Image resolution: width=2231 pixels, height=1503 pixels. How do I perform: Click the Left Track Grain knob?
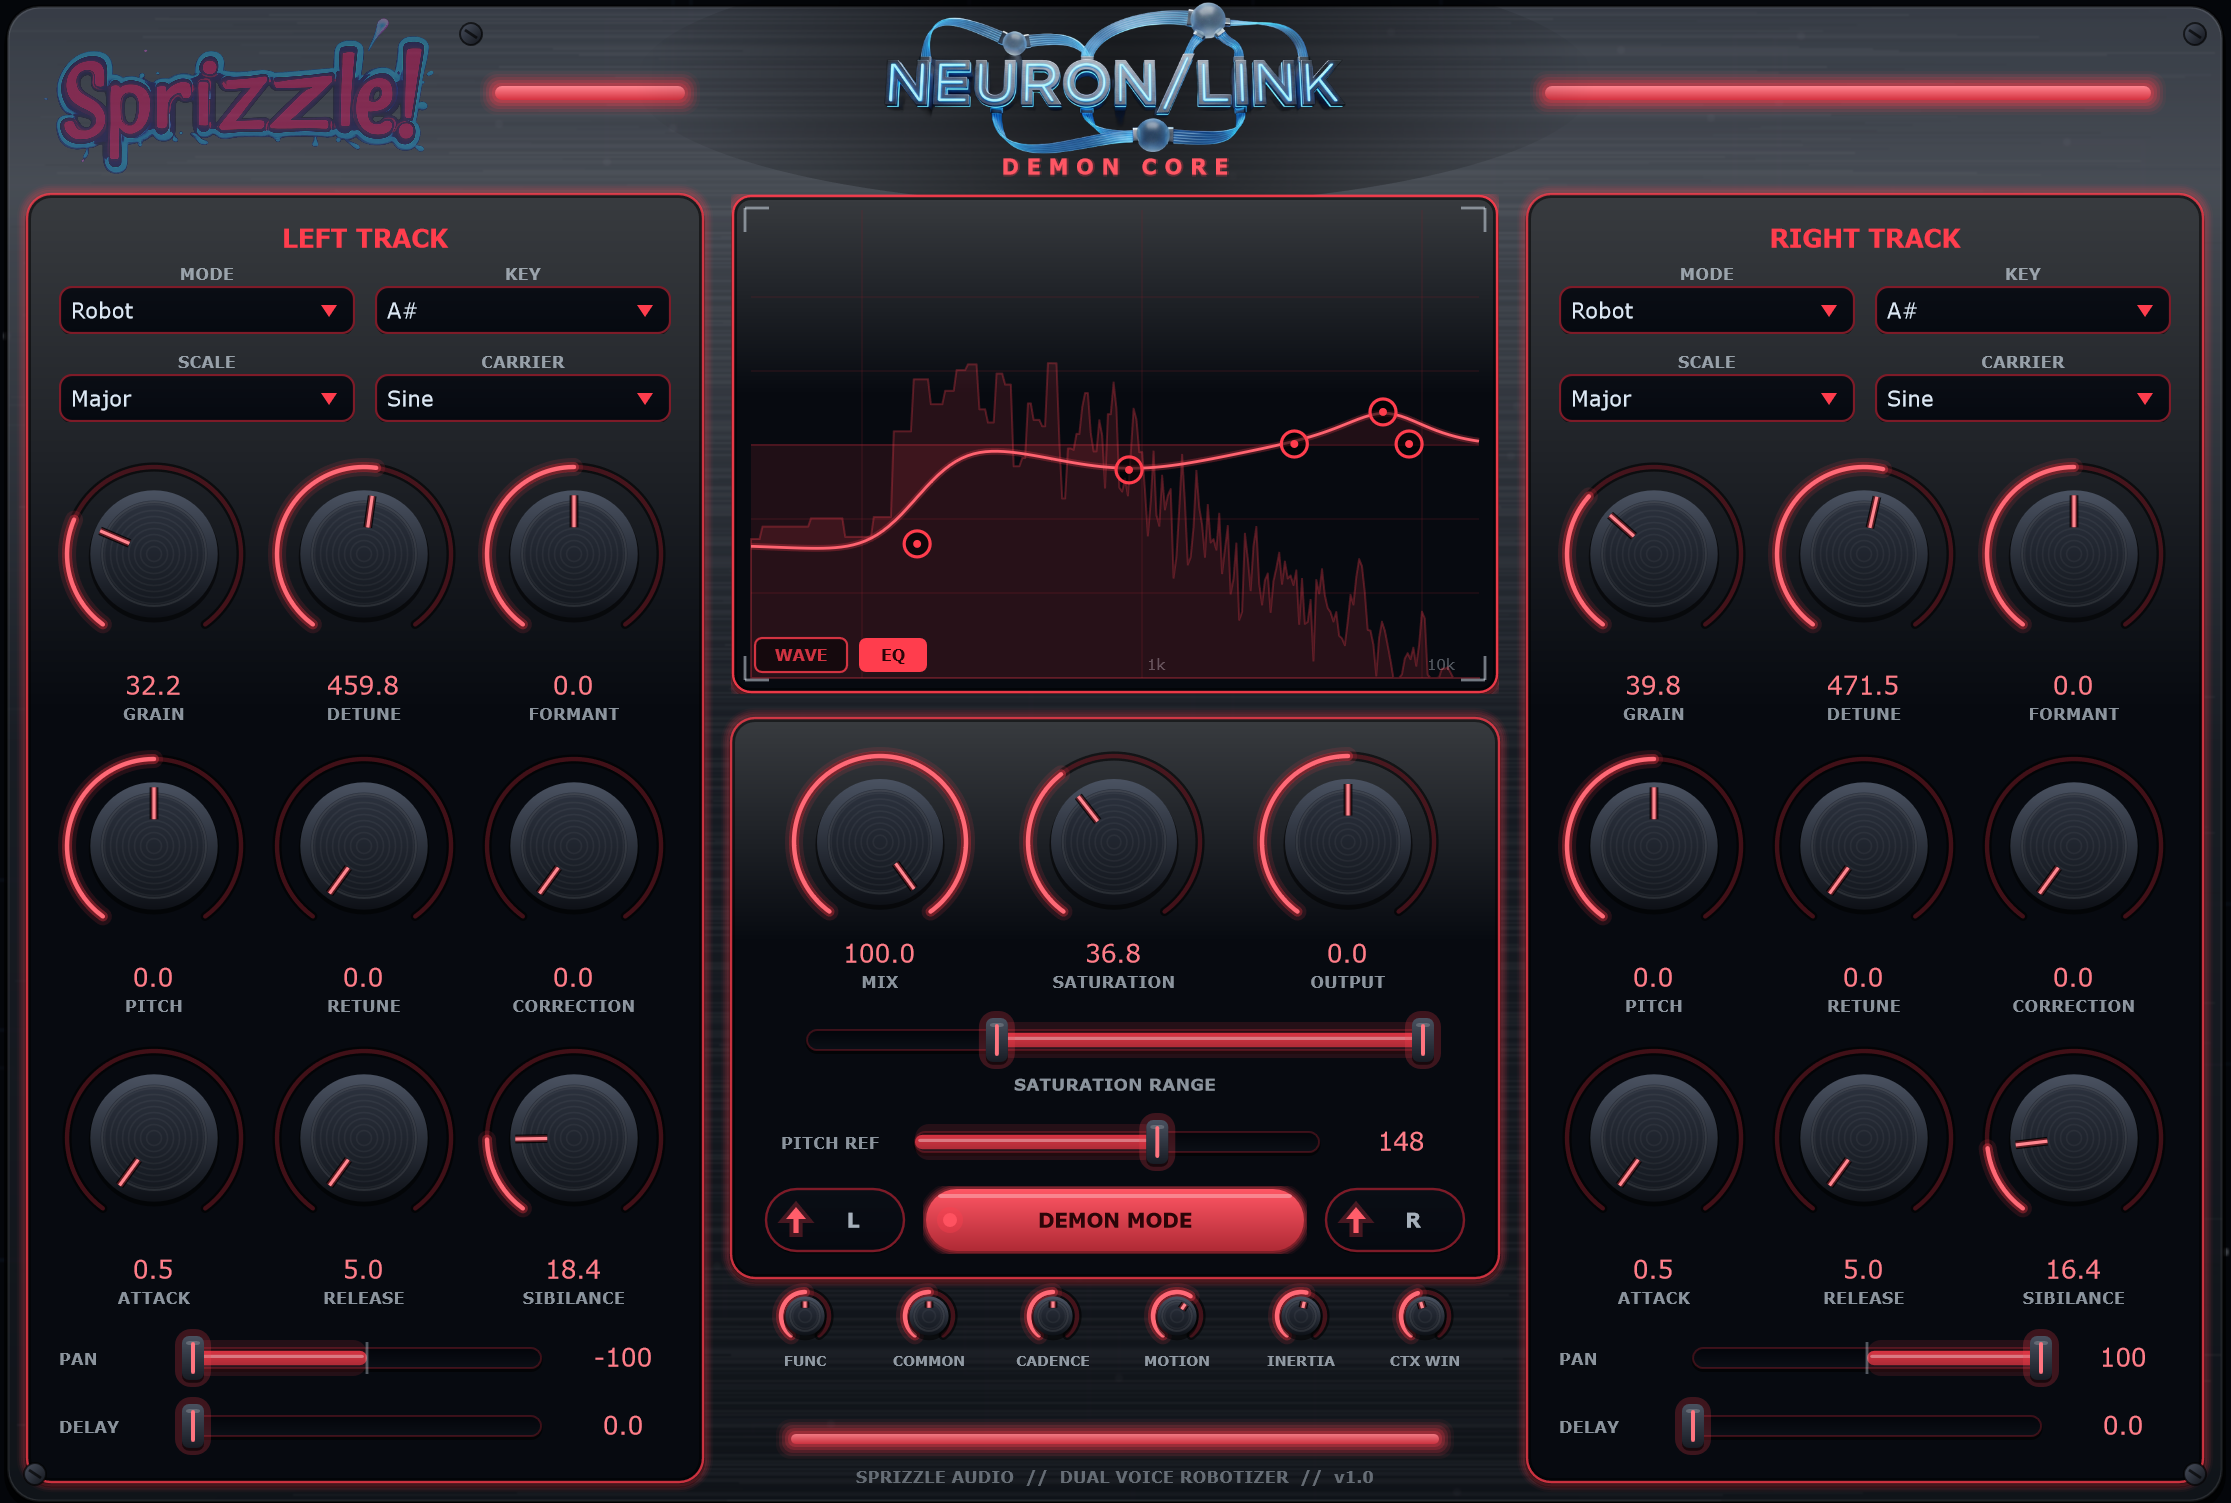pyautogui.click(x=154, y=554)
